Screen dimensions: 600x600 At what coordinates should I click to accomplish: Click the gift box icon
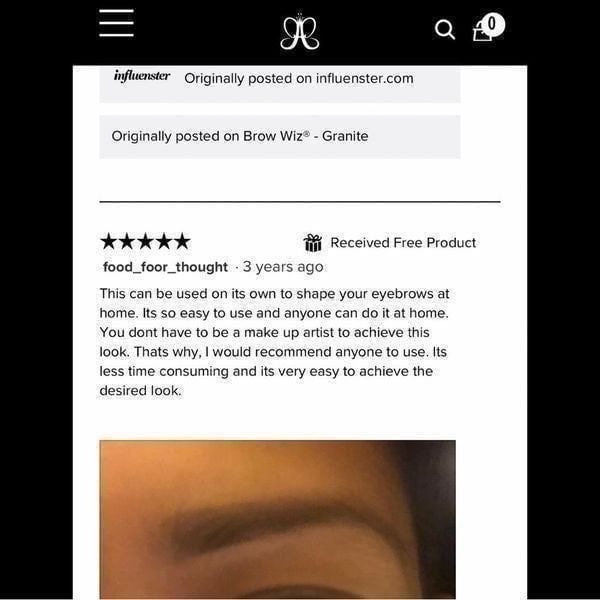[x=313, y=243]
